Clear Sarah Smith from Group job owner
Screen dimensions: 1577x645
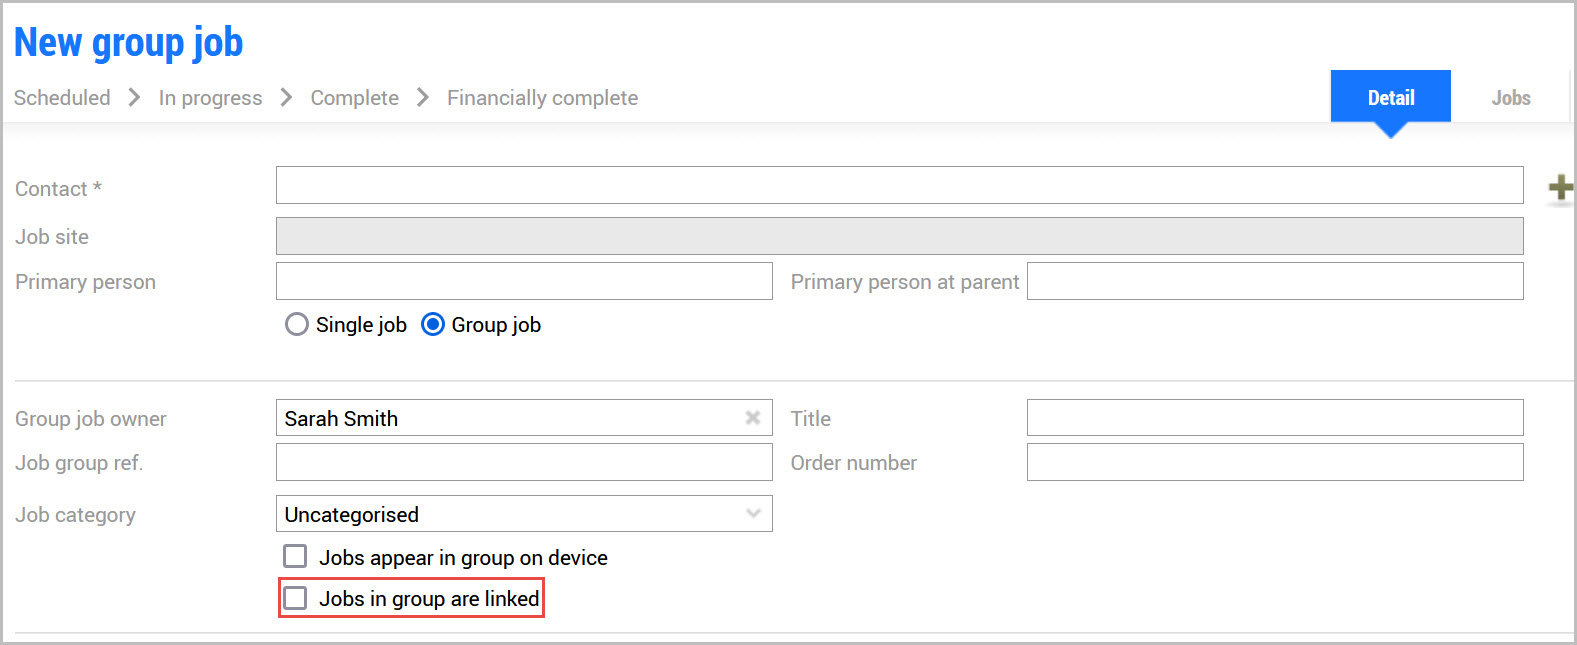752,418
